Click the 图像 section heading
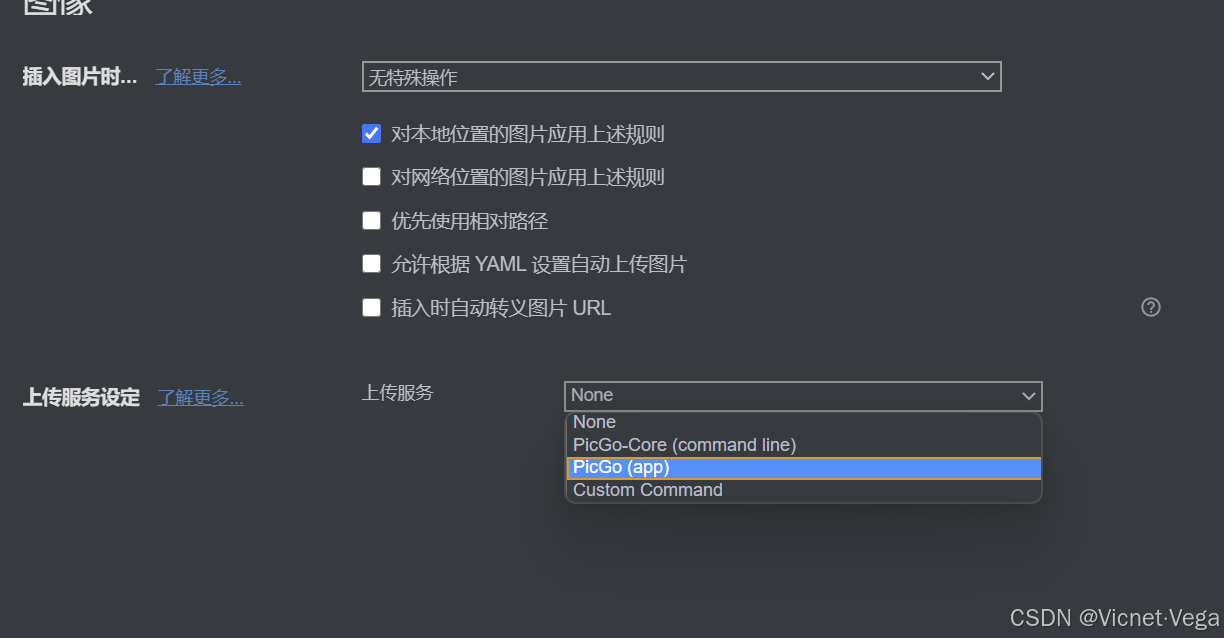The width and height of the screenshot is (1224, 638). coord(55,10)
